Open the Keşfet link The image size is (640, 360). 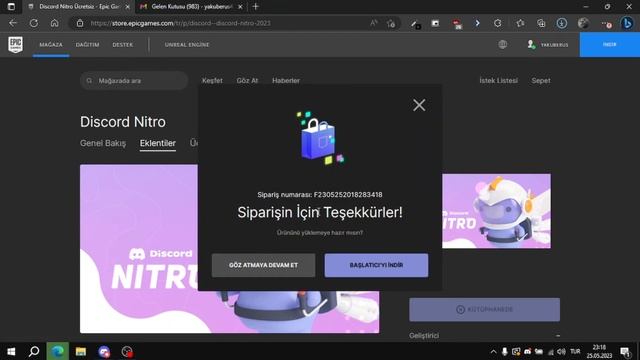pyautogui.click(x=212, y=80)
